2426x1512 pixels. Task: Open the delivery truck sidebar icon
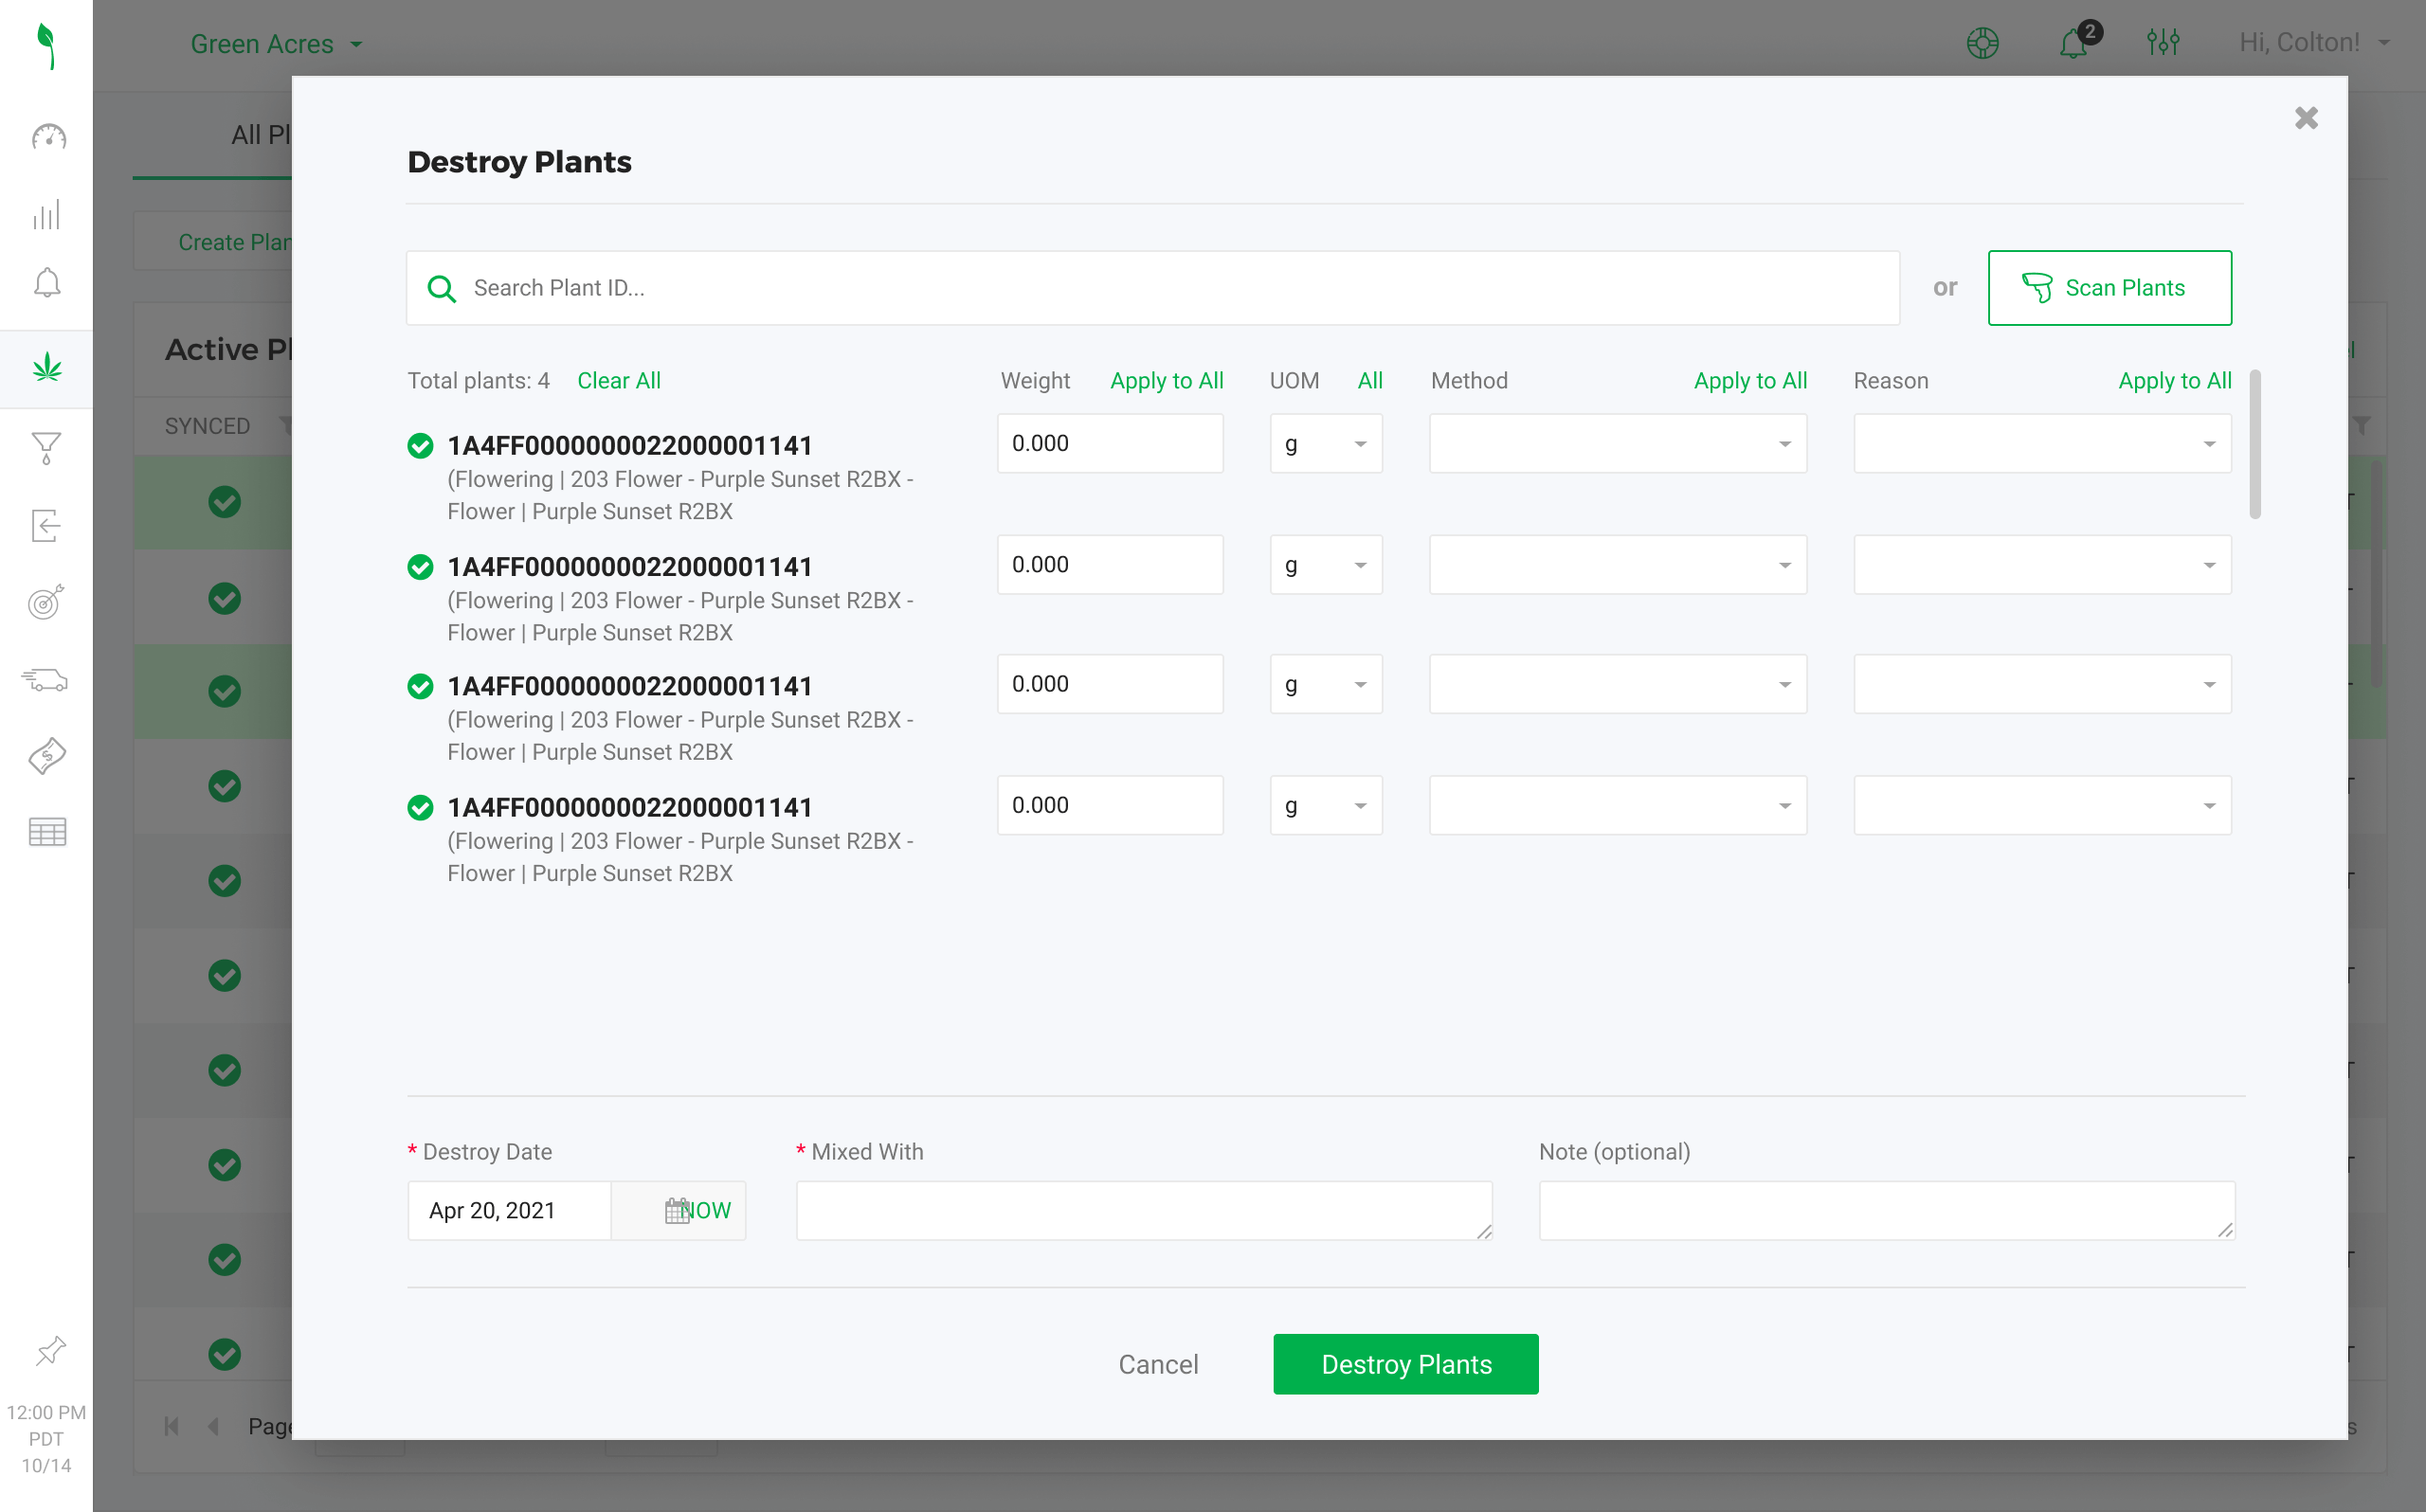(x=46, y=680)
